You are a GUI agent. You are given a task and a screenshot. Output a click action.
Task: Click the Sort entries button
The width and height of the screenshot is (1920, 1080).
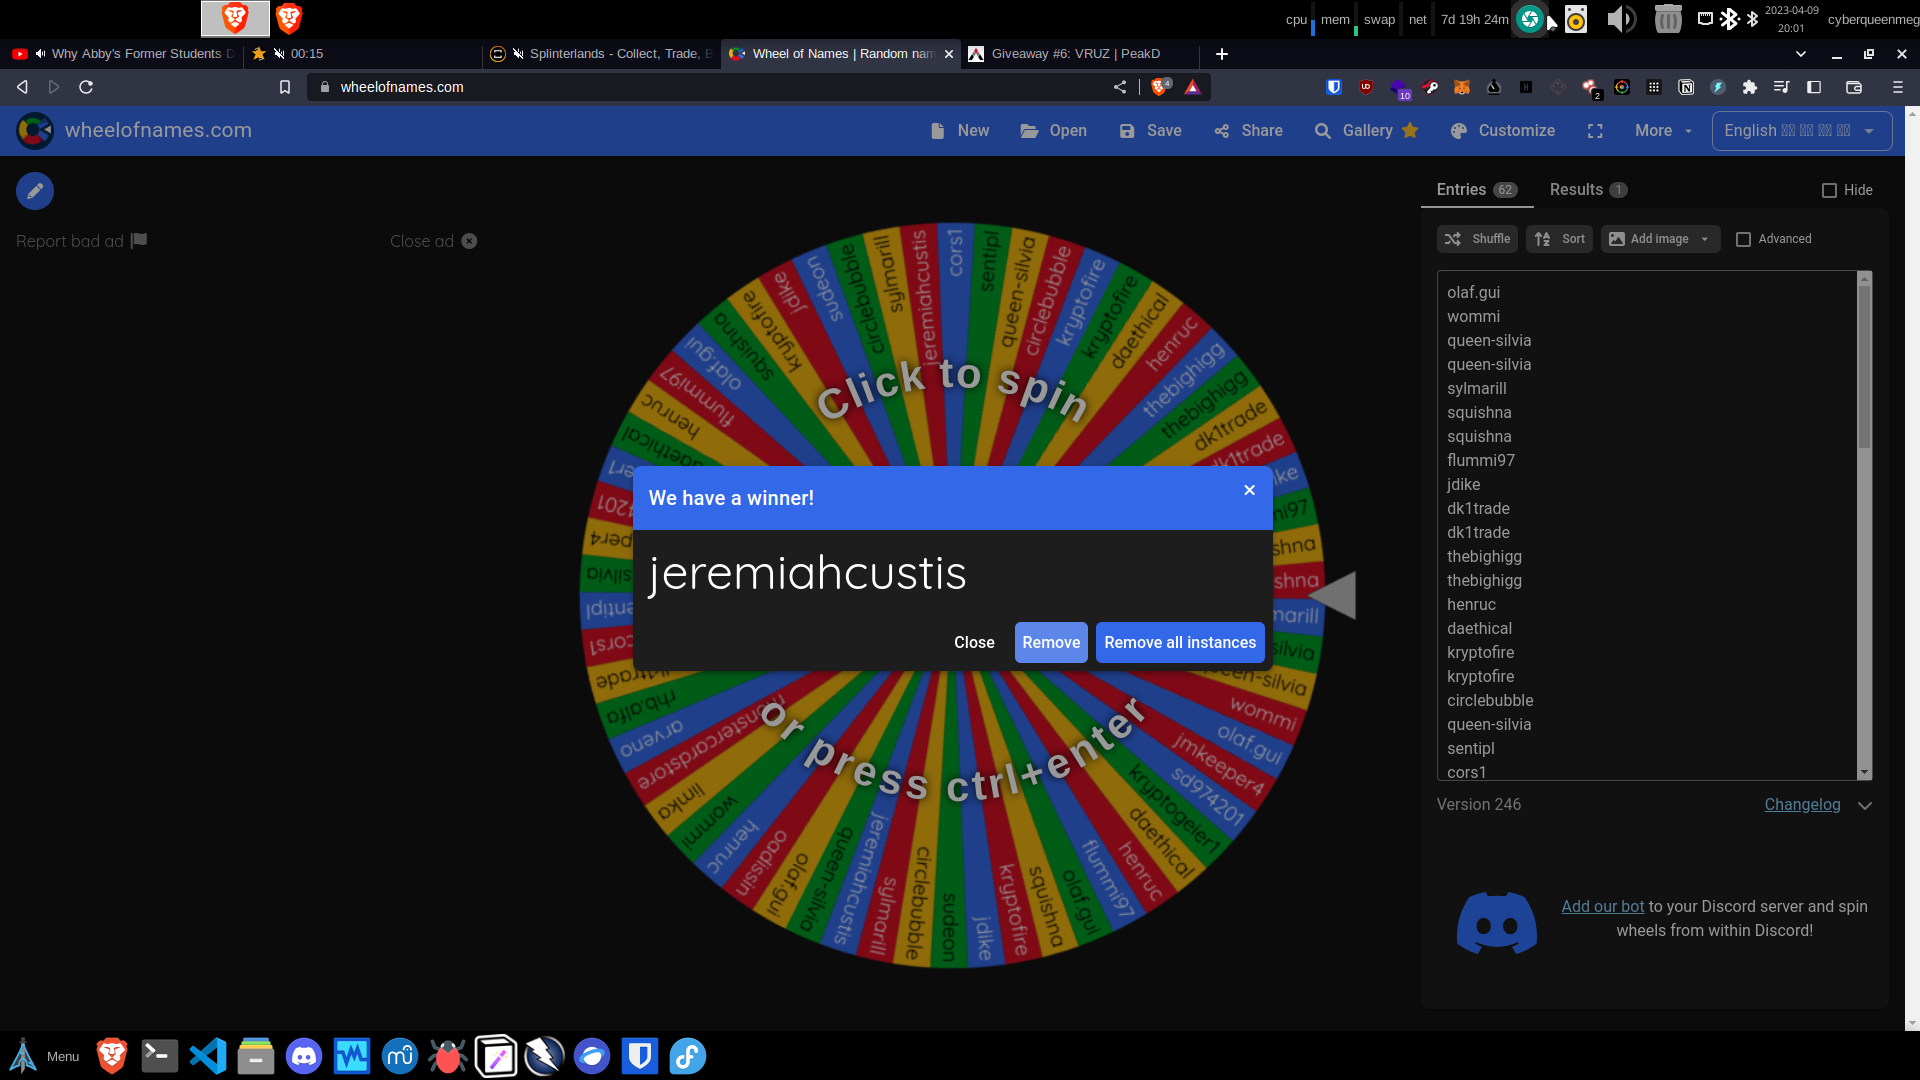[1559, 239]
